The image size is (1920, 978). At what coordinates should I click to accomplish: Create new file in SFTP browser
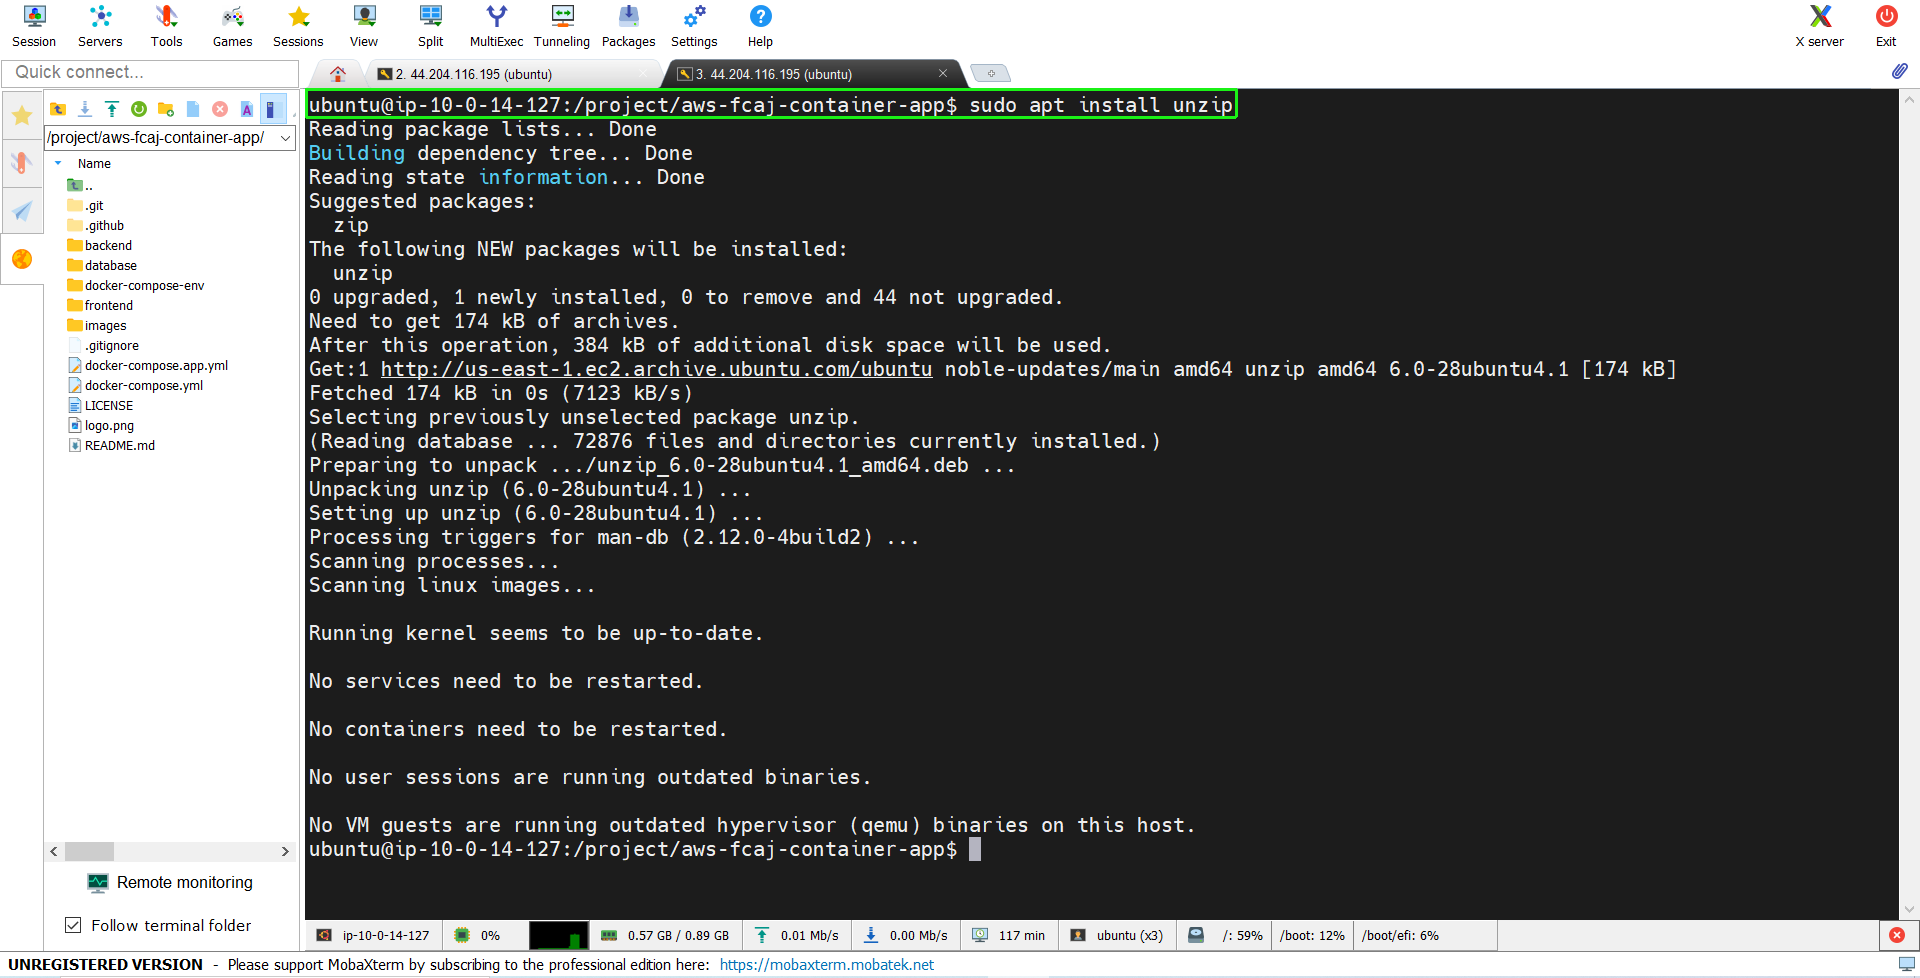193,109
